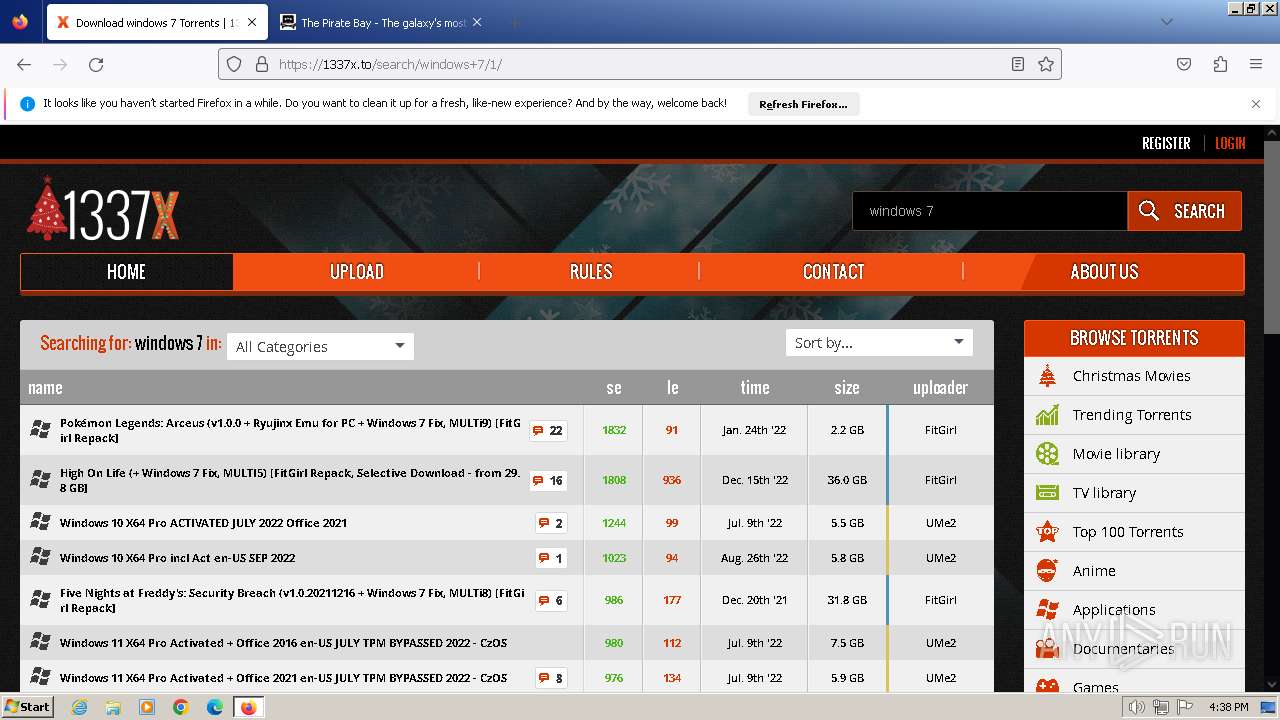The height and width of the screenshot is (720, 1280).
Task: Open Christmas Movies in Browse Torrents
Action: tap(1131, 376)
